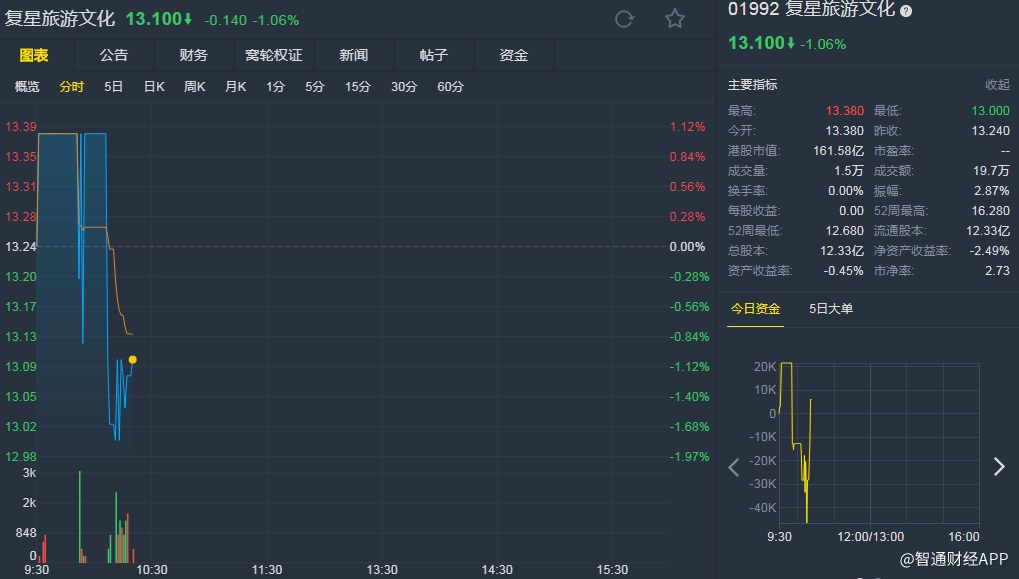Select the 今日资金 tab

point(754,309)
